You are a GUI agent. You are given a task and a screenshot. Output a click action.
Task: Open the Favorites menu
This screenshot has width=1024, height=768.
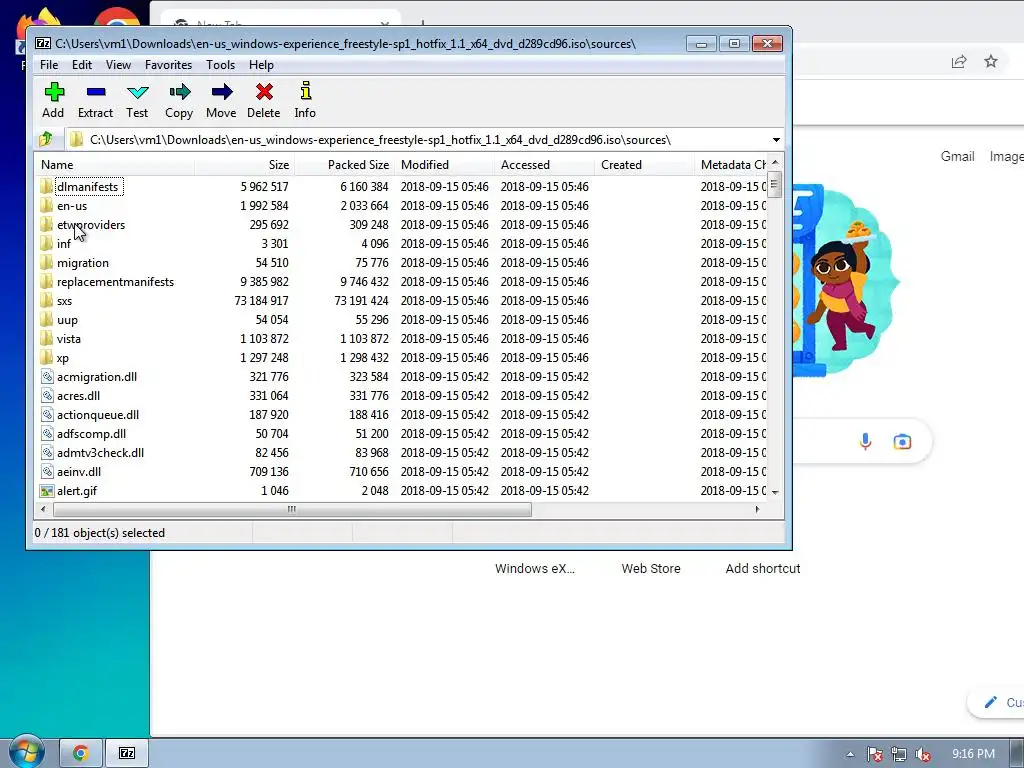168,65
